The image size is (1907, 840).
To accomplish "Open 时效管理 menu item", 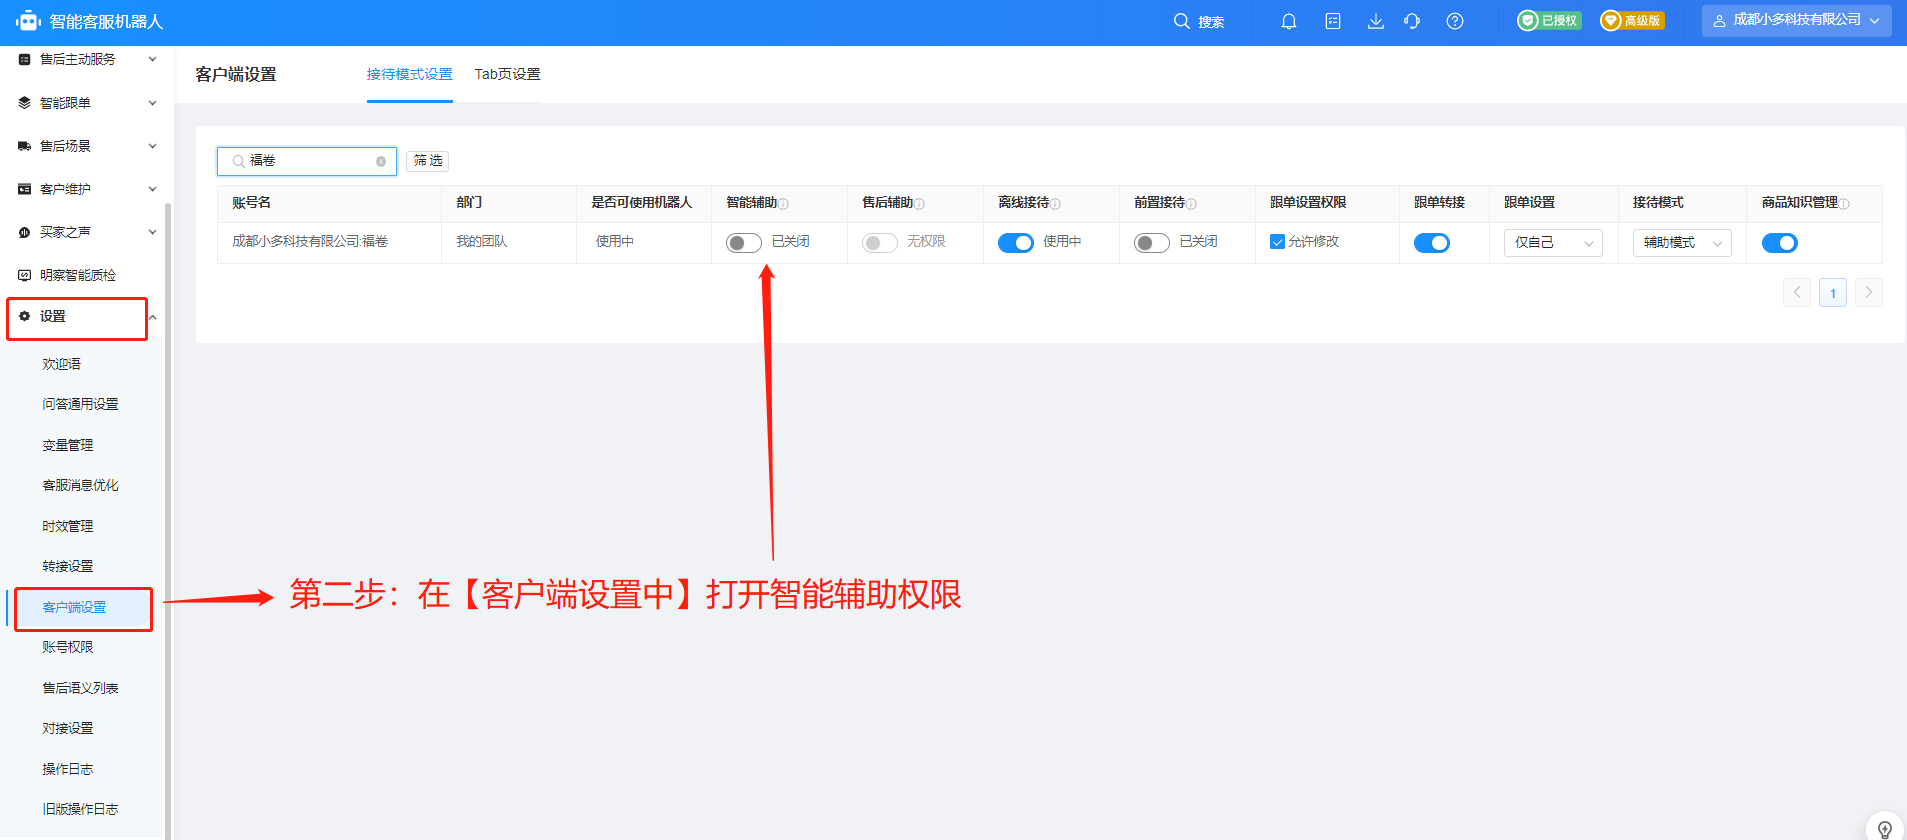I will coord(68,527).
